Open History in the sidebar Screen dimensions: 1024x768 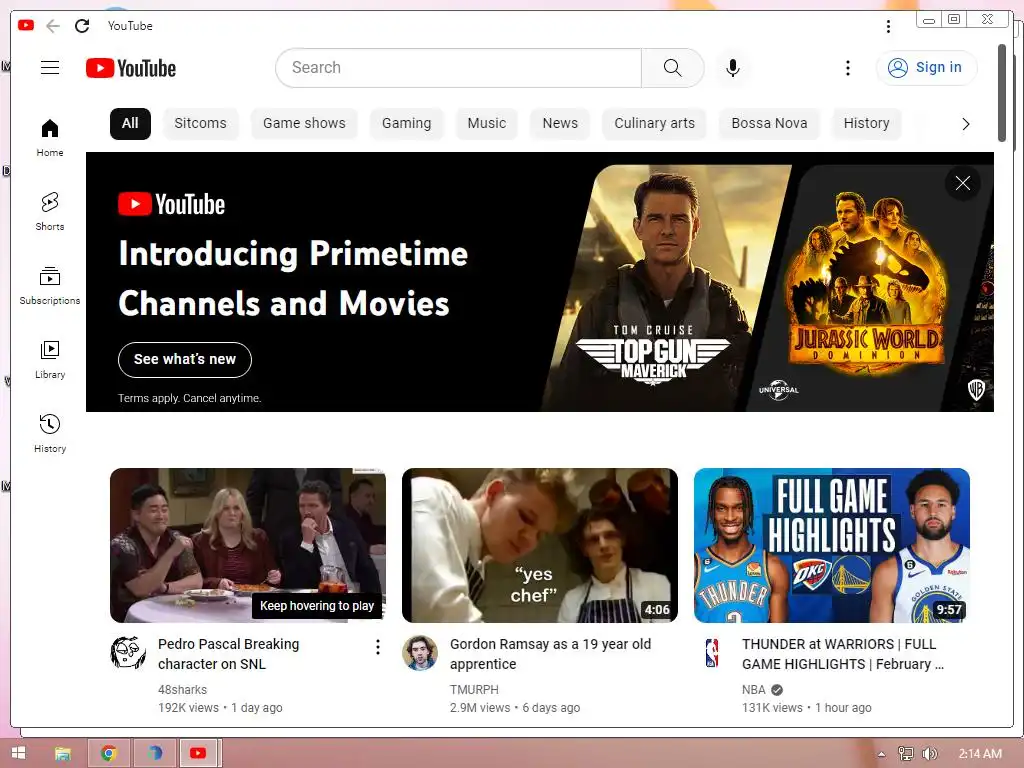pyautogui.click(x=50, y=434)
